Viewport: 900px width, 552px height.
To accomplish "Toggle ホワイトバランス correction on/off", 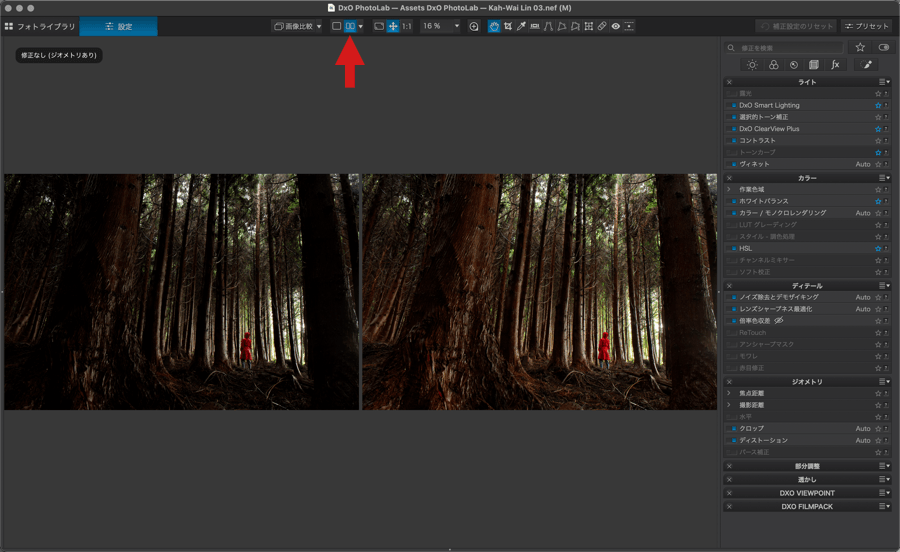I will [732, 201].
